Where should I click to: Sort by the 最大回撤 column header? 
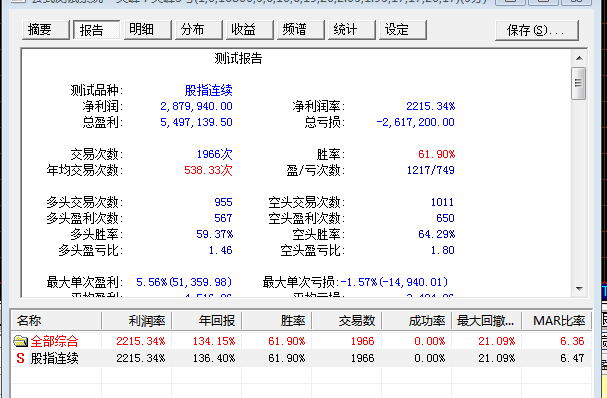487,321
